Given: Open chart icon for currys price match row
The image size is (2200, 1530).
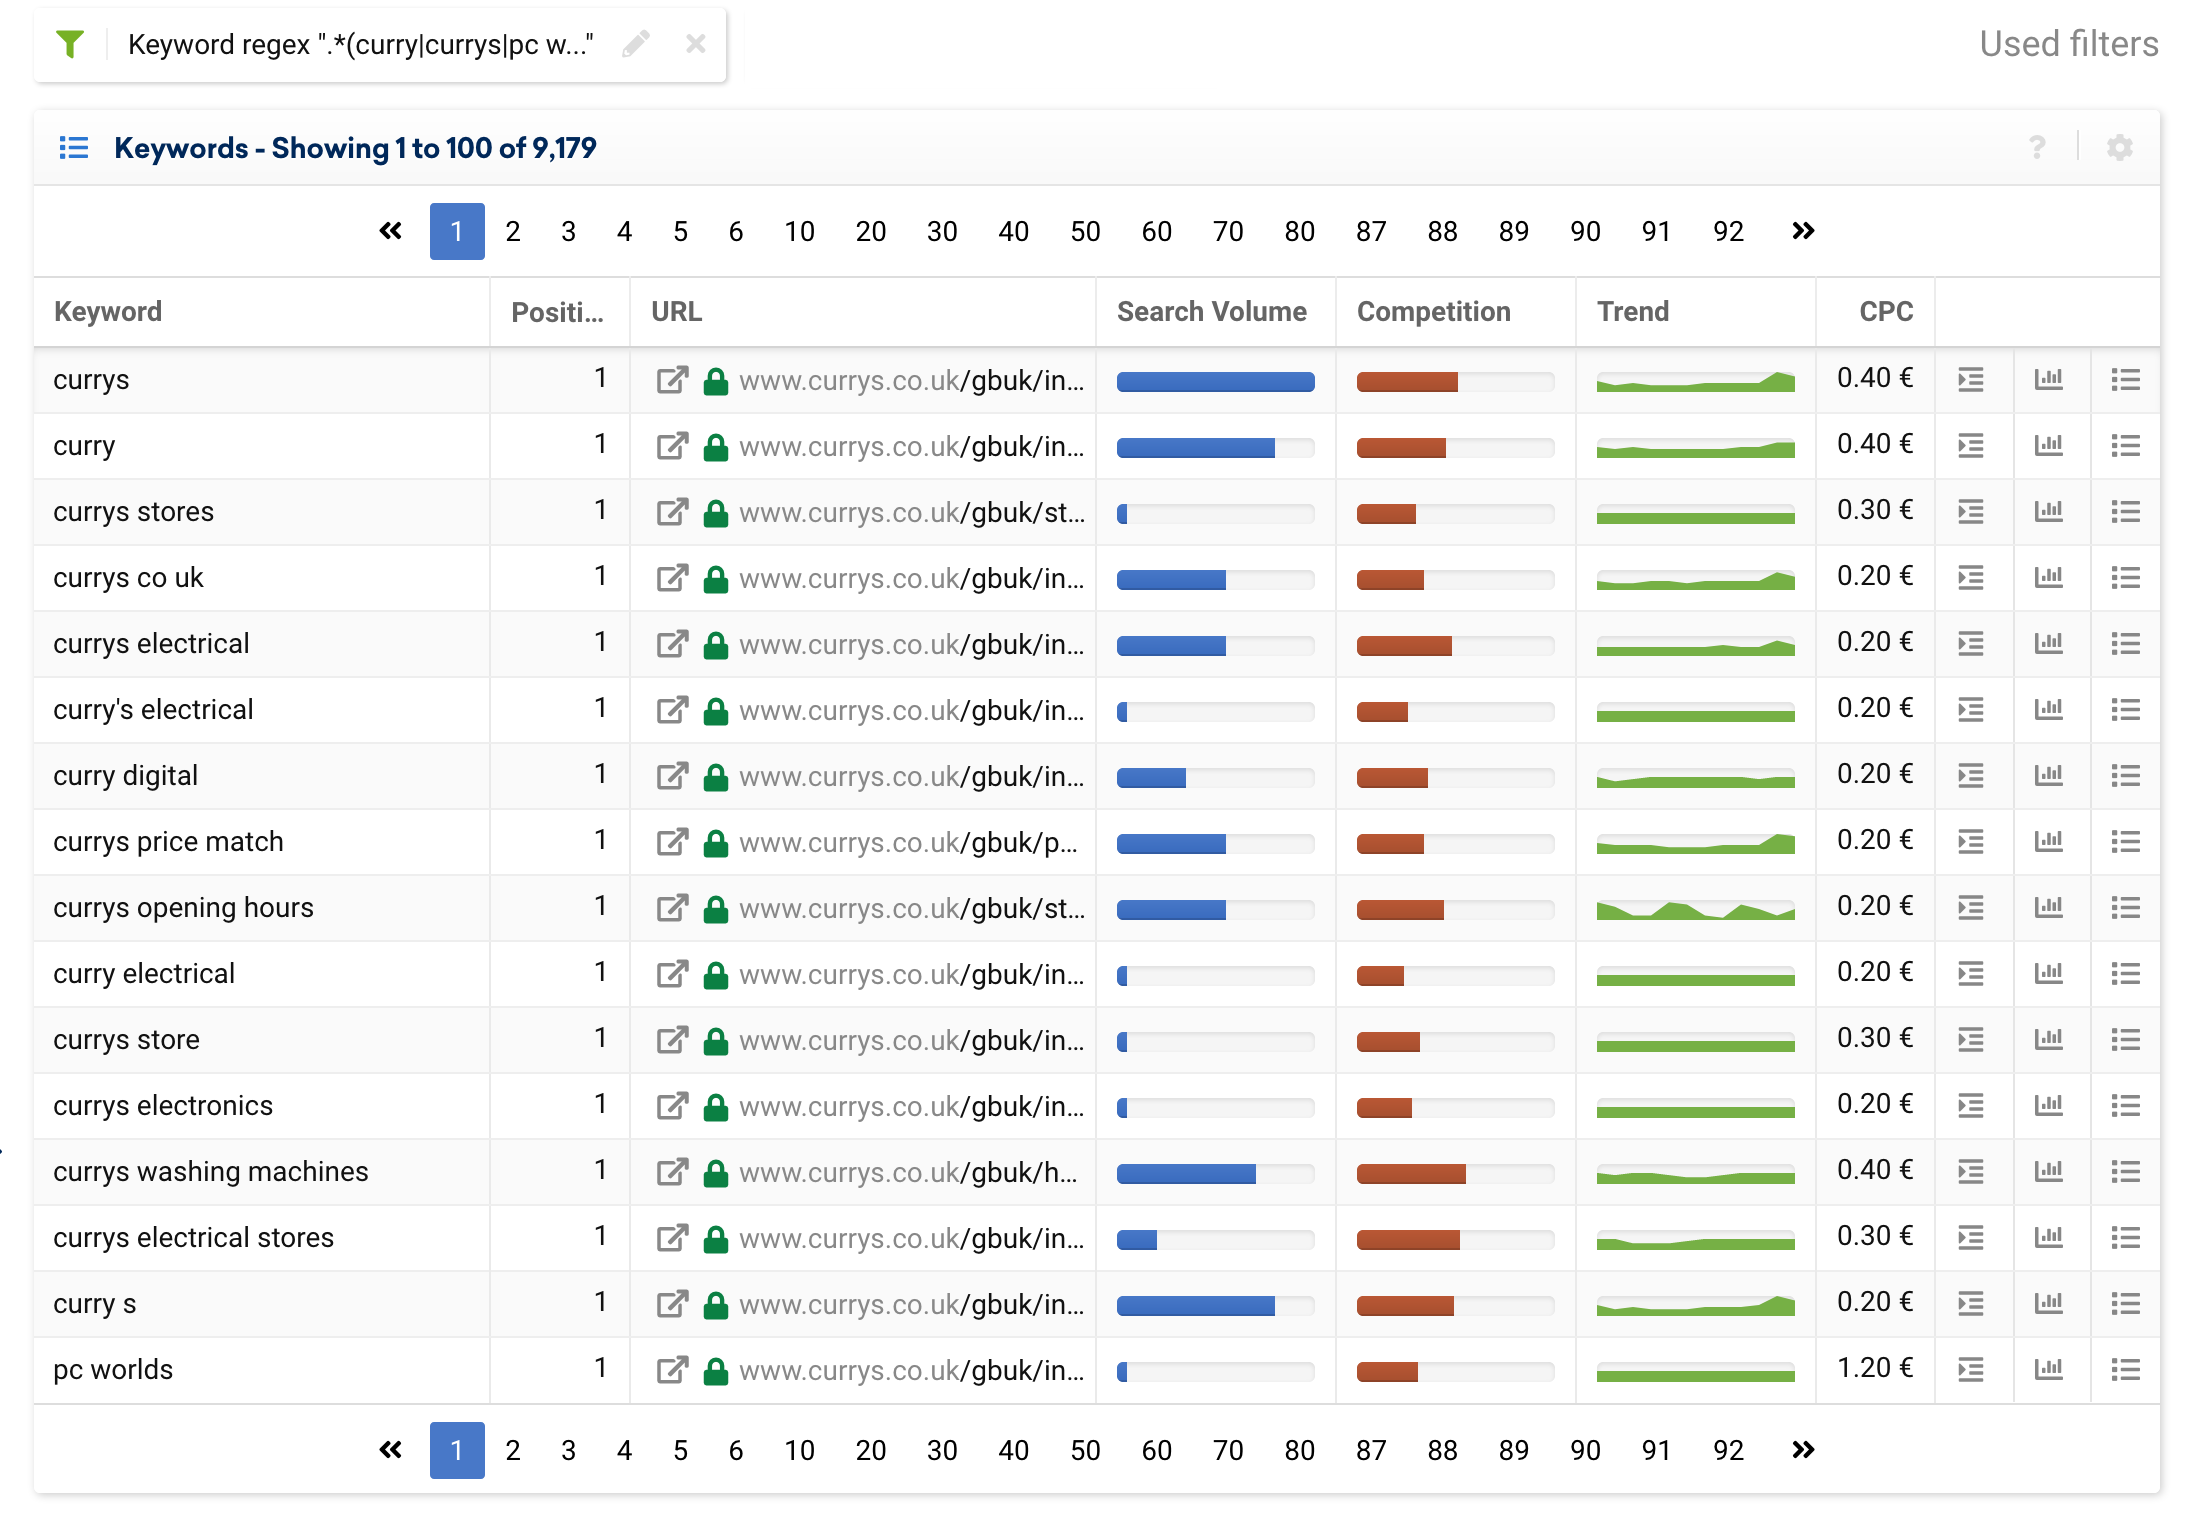Looking at the screenshot, I should 2049,842.
